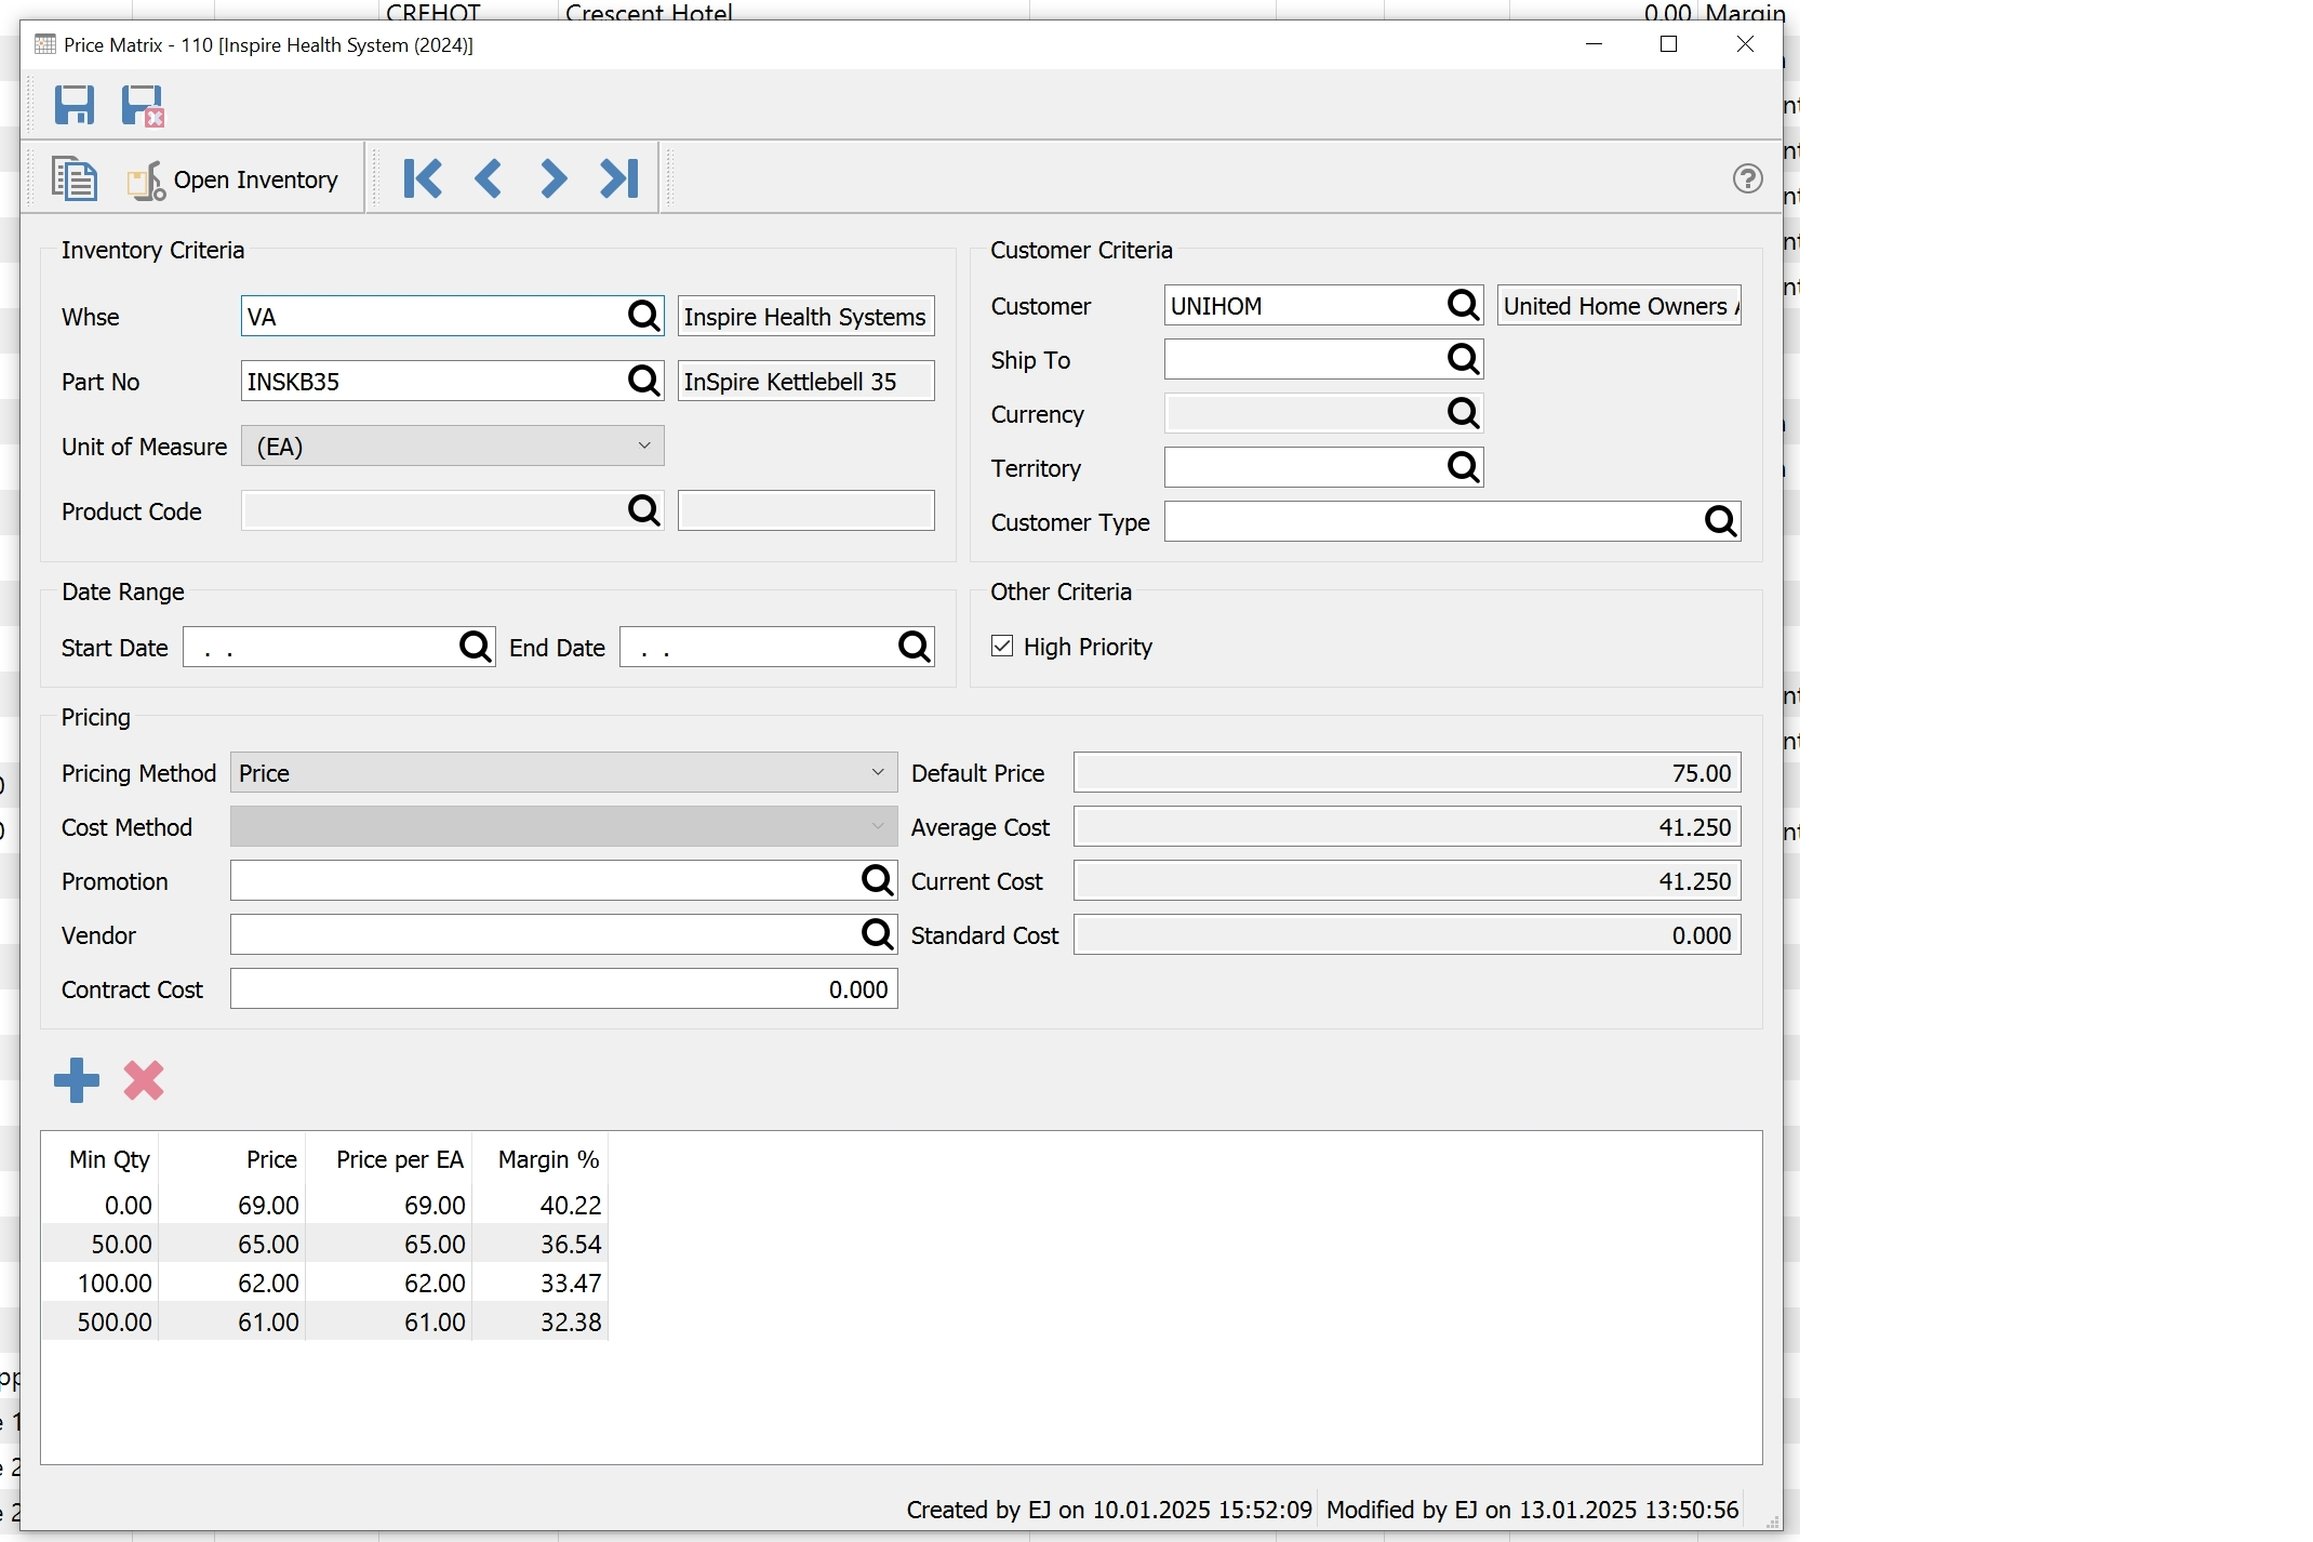Click the Currency lookup magnifier
Screen dimensions: 2313x1542
[1463, 413]
